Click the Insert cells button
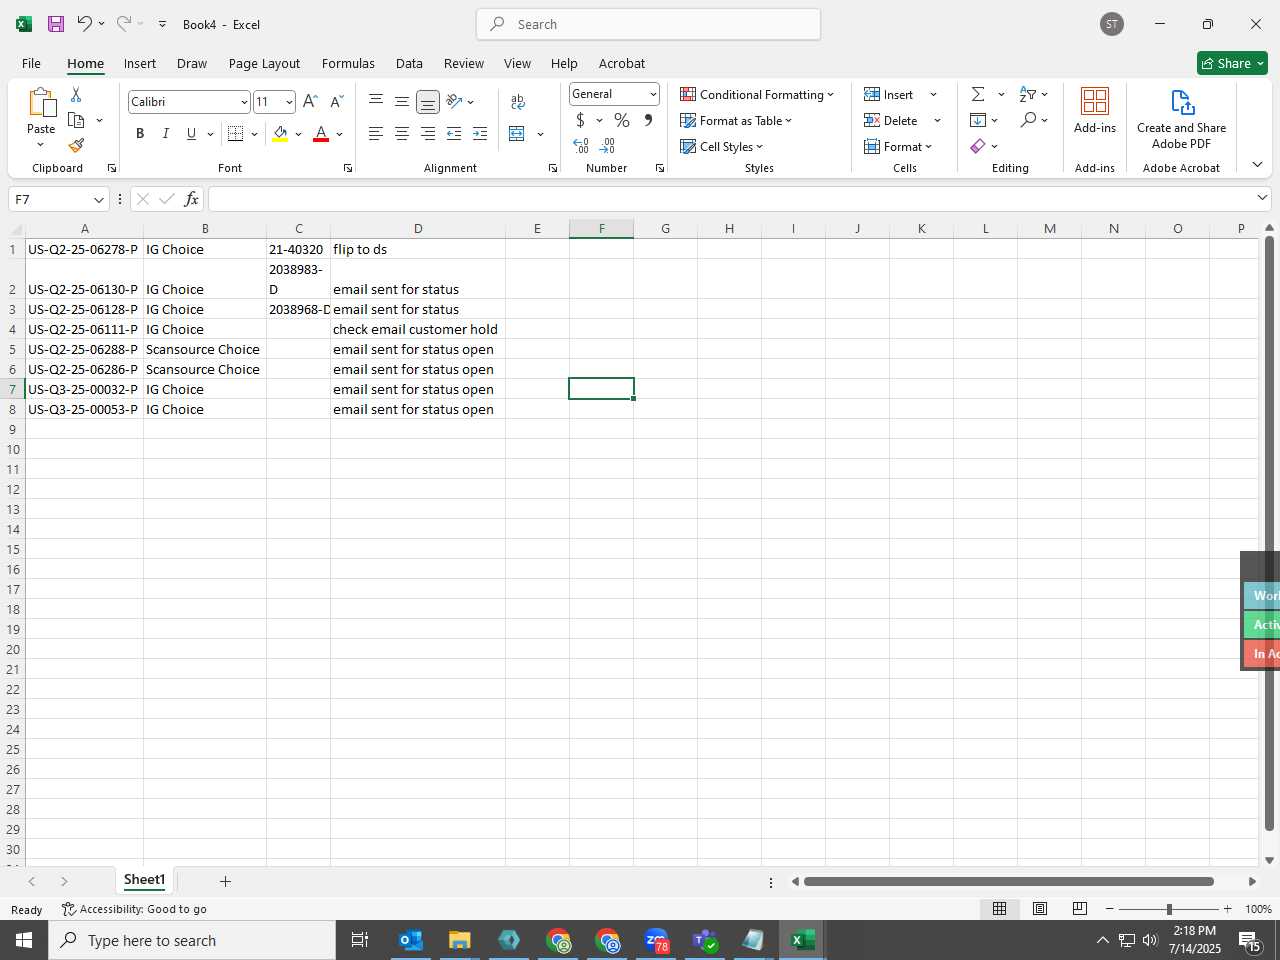 (x=889, y=94)
